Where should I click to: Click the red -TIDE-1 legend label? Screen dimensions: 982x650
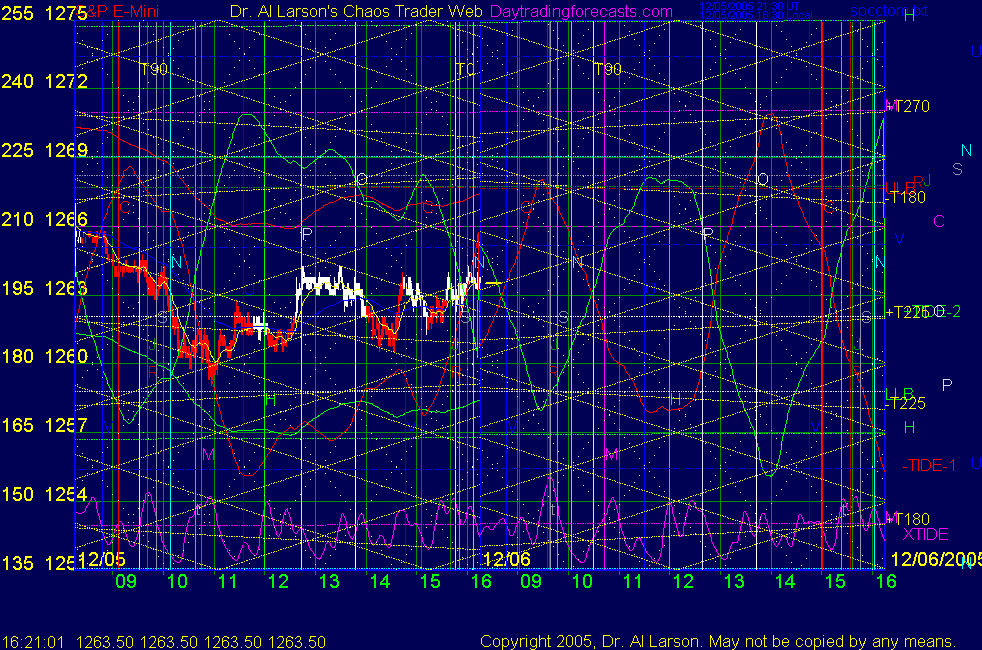(x=931, y=465)
